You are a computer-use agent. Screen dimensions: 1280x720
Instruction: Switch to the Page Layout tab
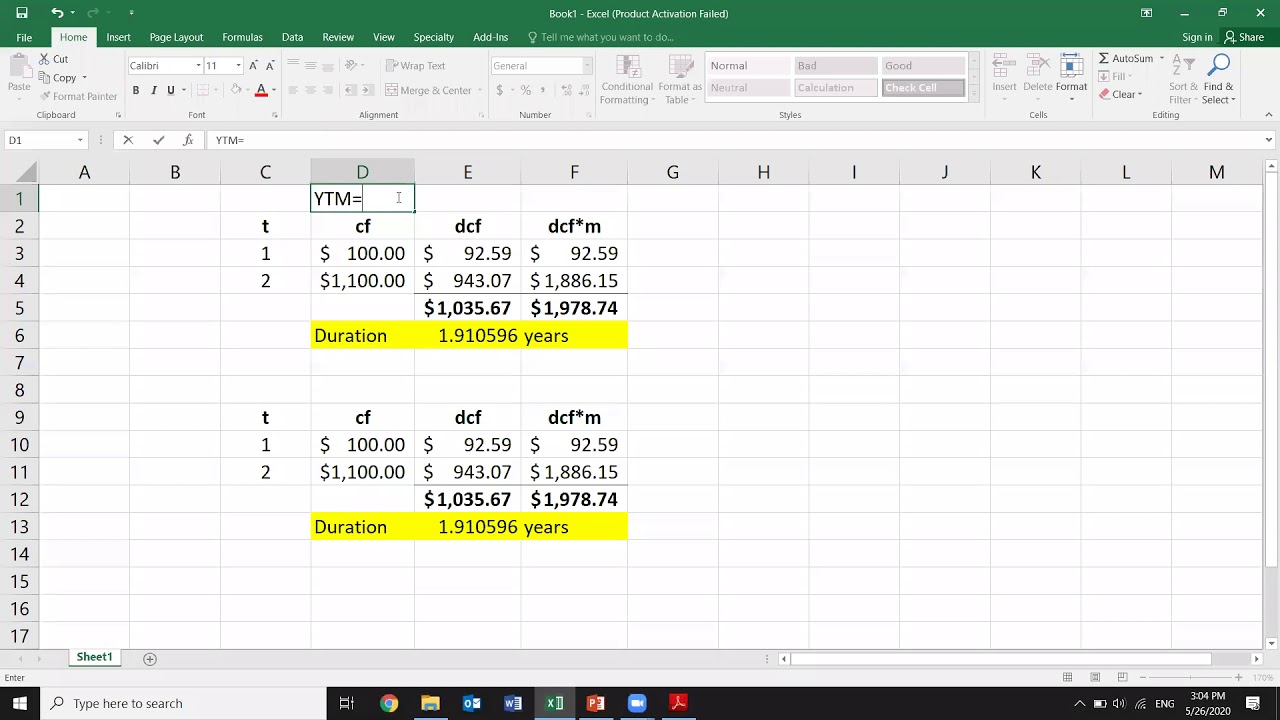[176, 37]
